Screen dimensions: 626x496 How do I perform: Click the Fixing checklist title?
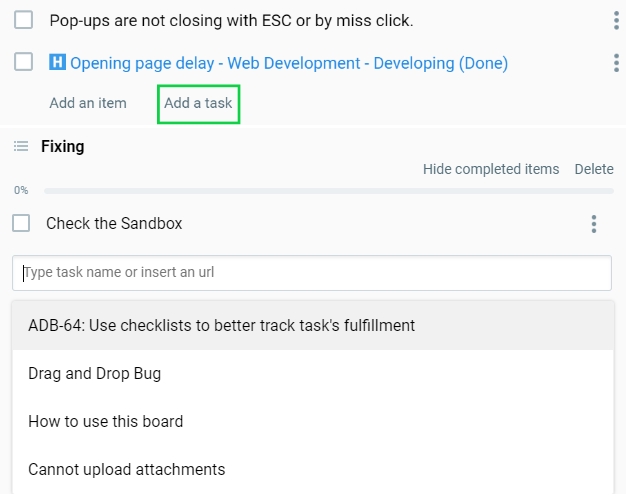point(63,147)
